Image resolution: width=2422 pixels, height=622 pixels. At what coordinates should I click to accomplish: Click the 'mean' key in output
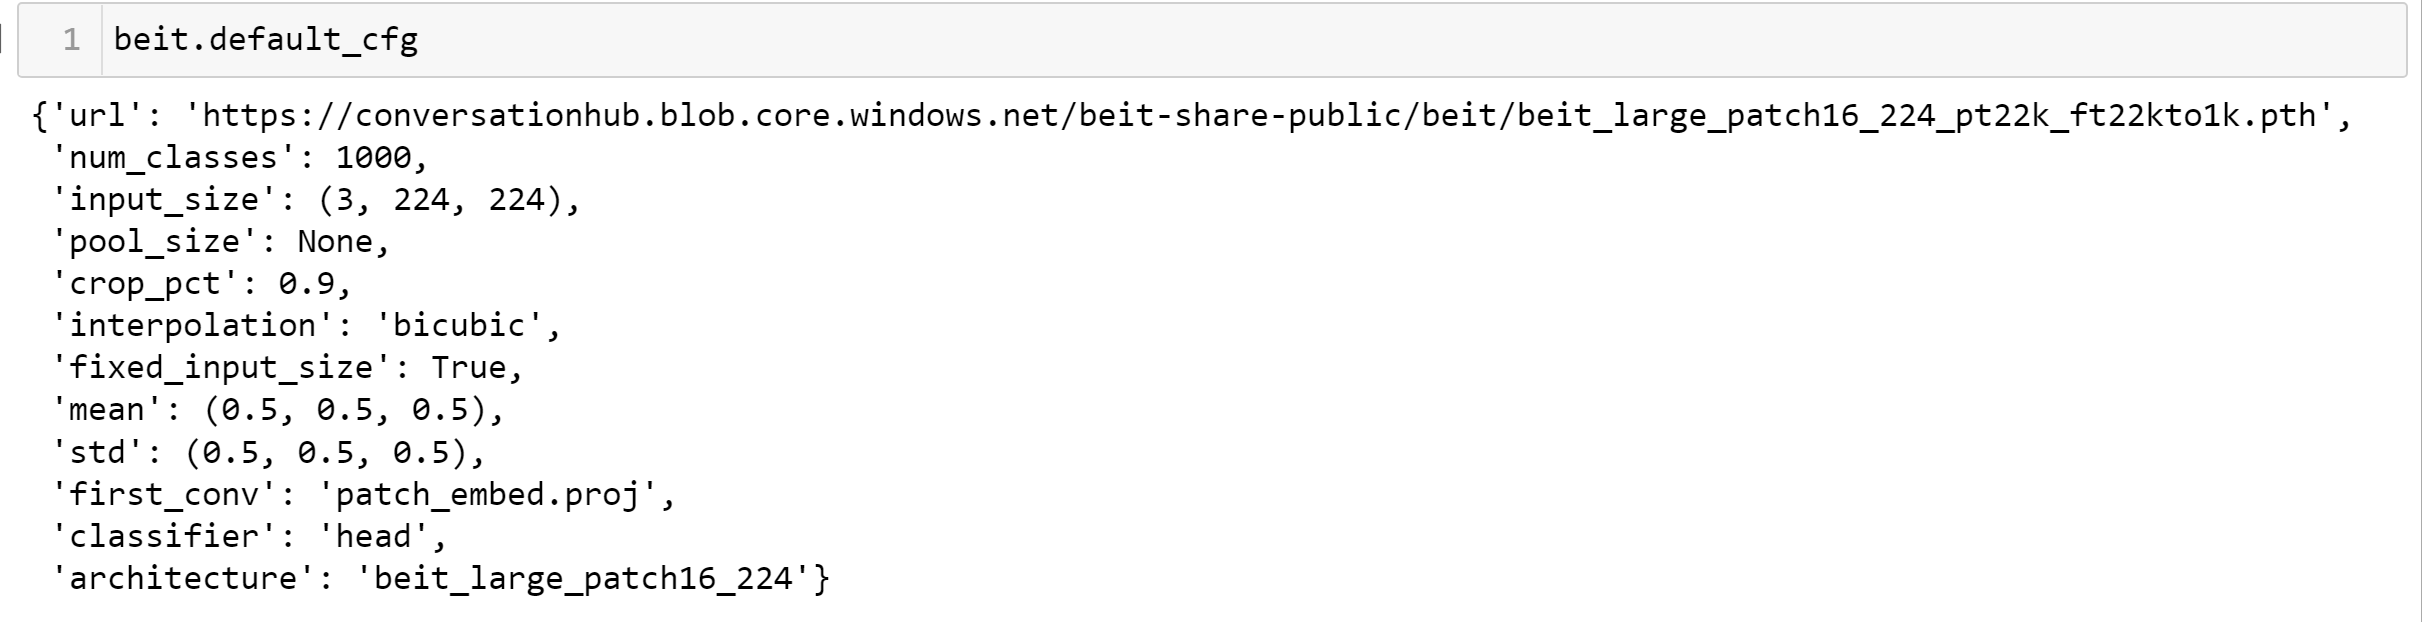pyautogui.click(x=107, y=410)
